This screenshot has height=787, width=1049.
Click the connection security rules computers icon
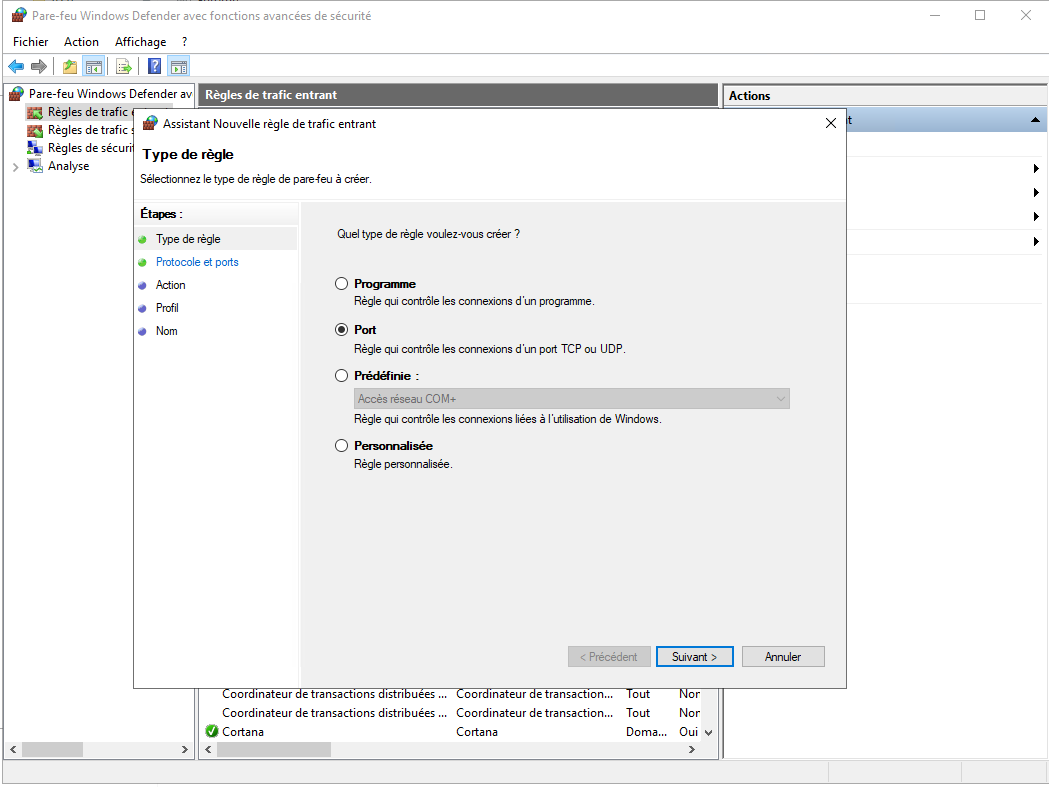coord(35,148)
